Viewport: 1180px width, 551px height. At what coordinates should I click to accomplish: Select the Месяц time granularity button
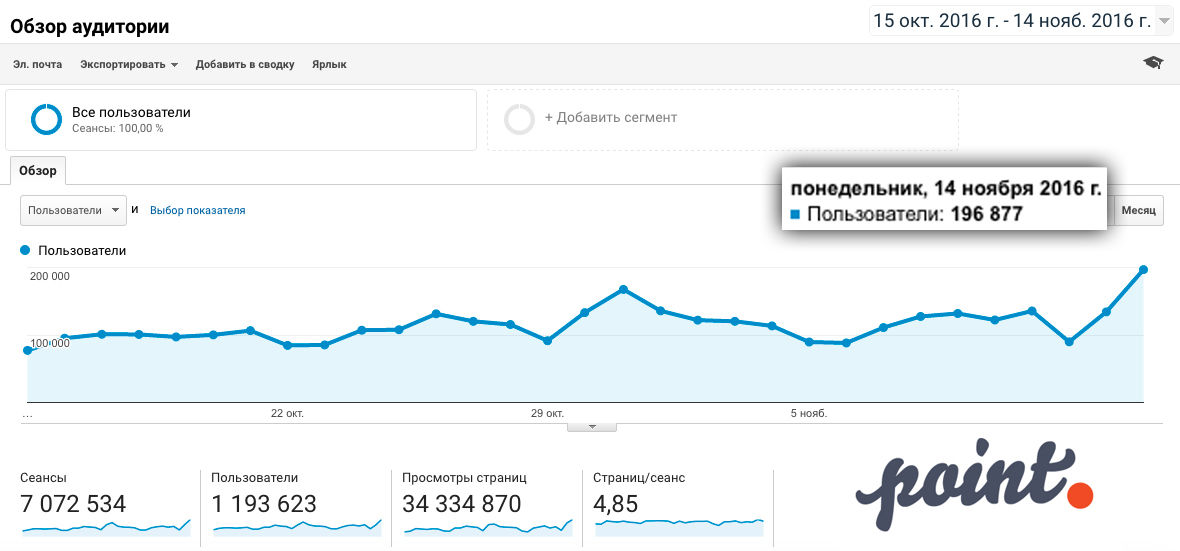click(x=1139, y=211)
